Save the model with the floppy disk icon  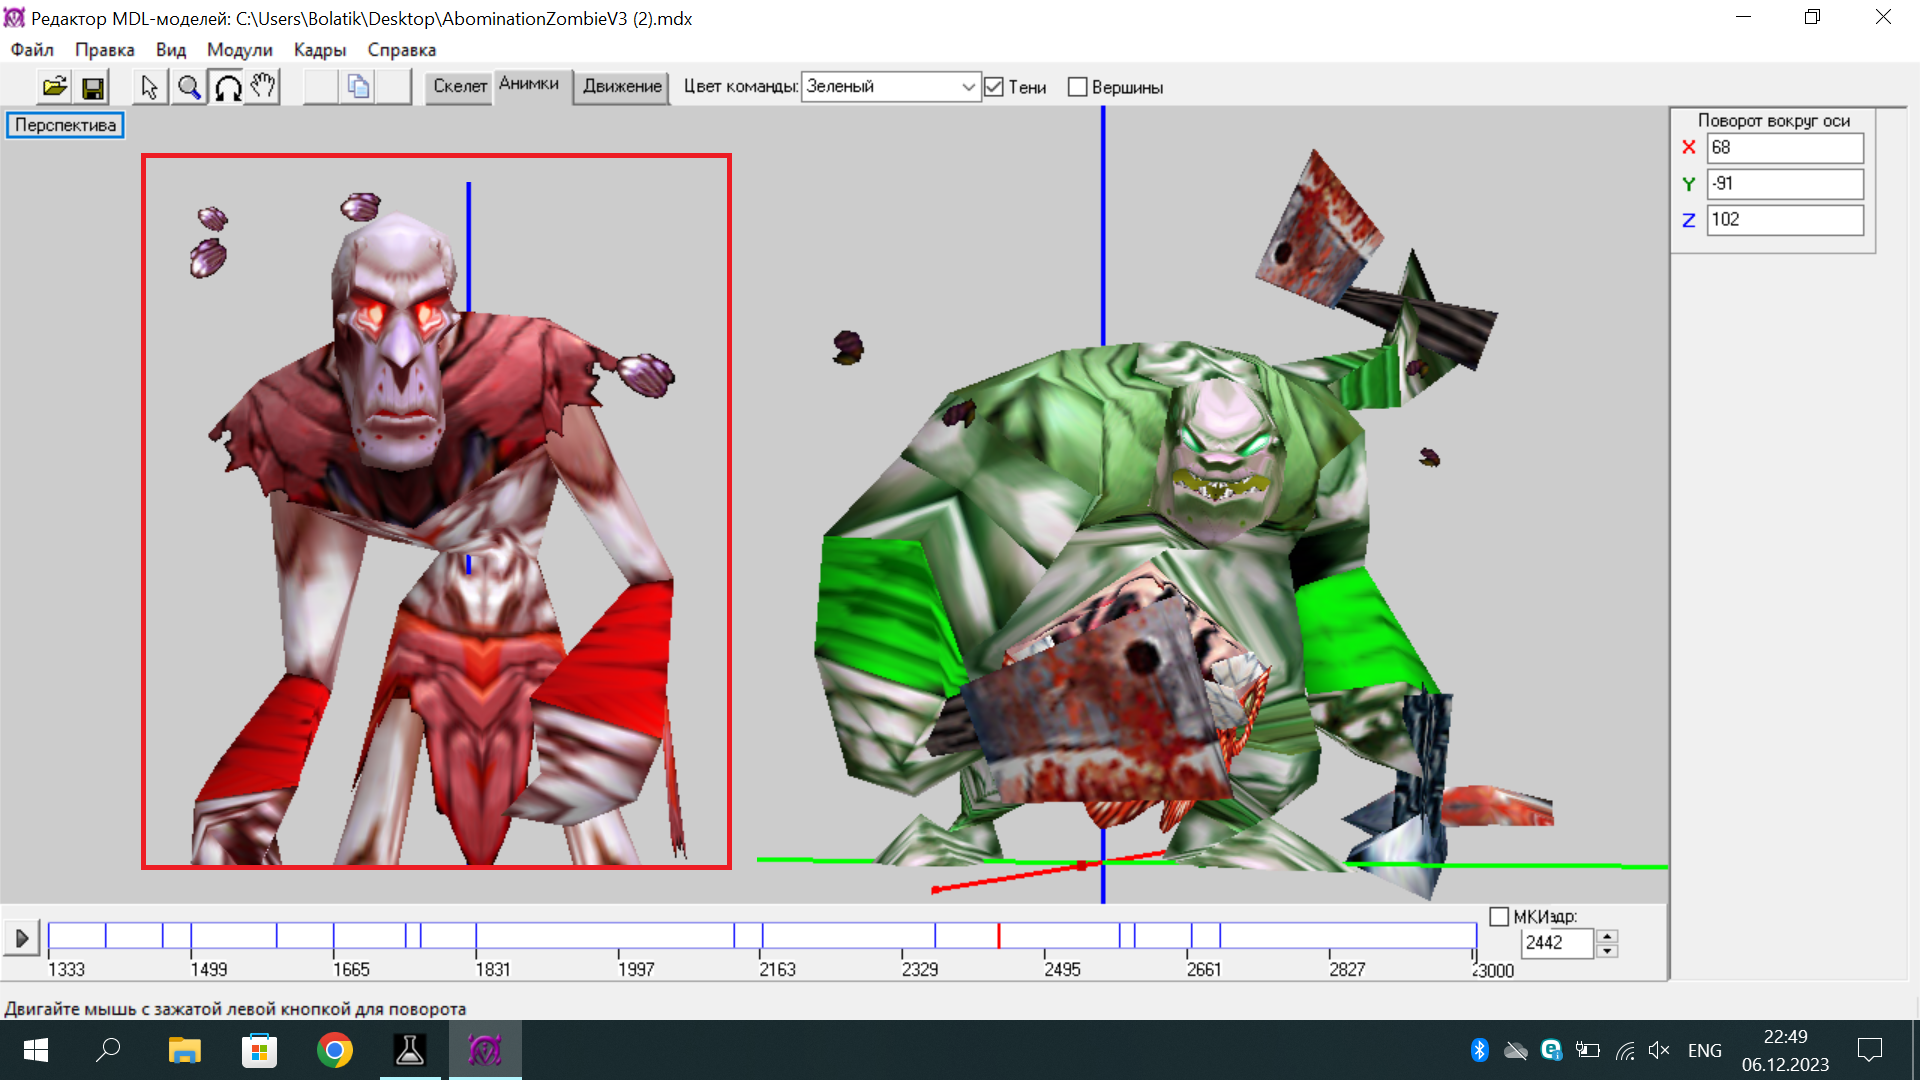point(93,88)
